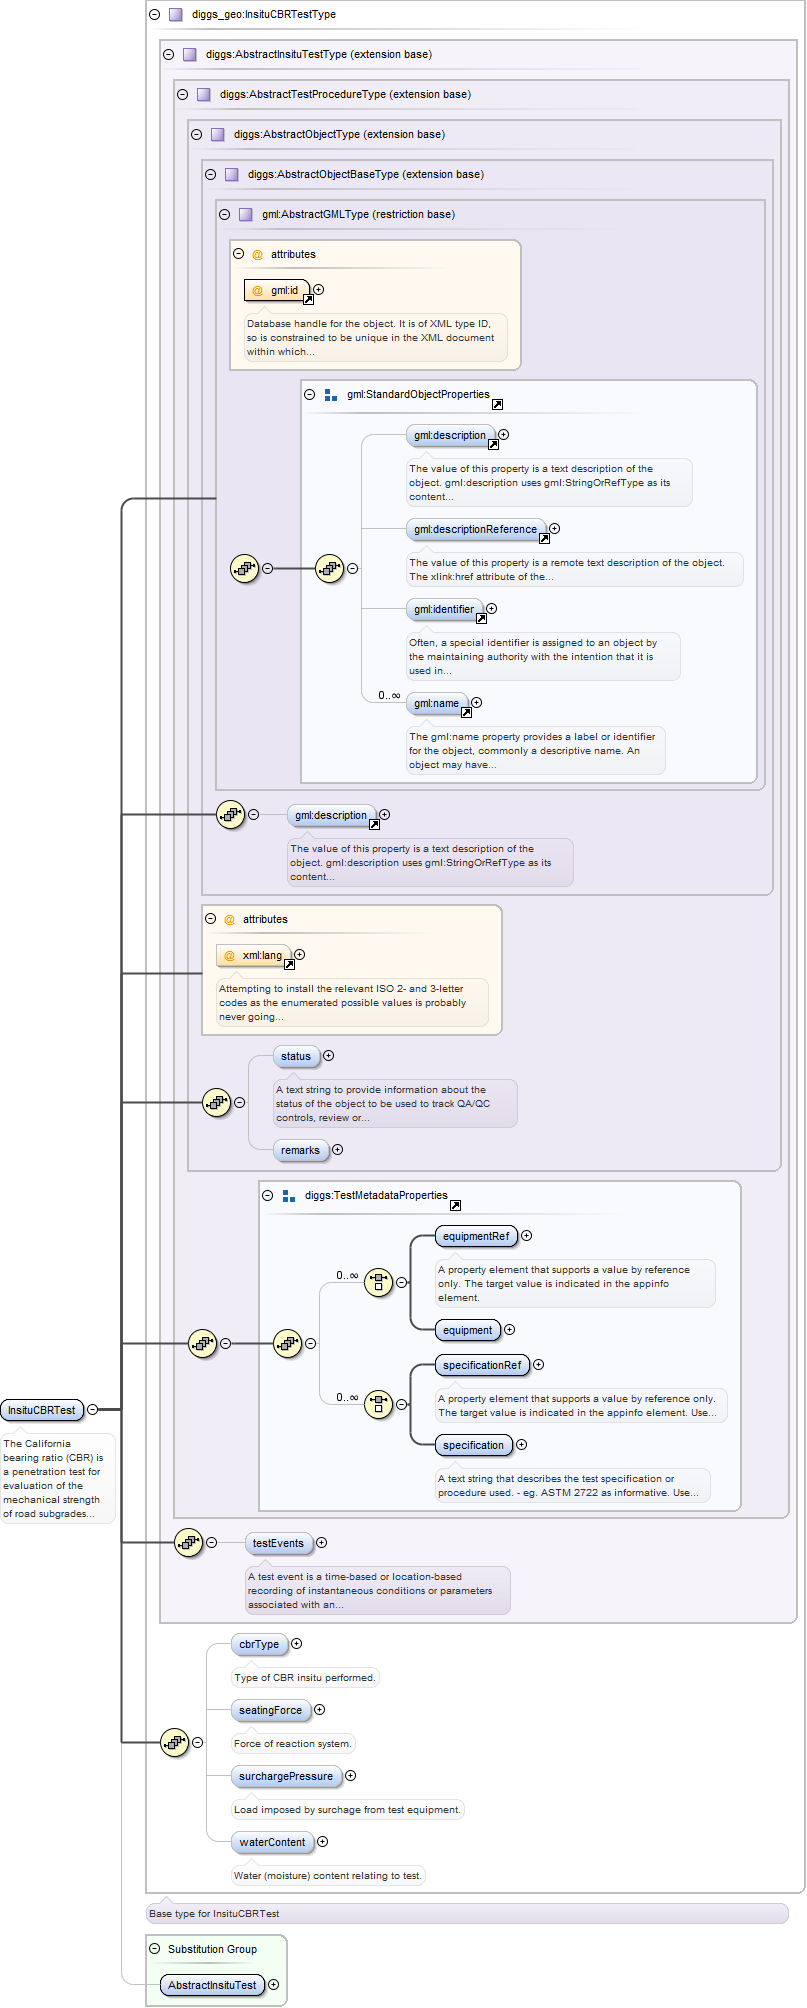Viewport: 807px width, 2008px height.
Task: Open diggs:TestMetadataProperties reference arrow
Action: pyautogui.click(x=455, y=1205)
